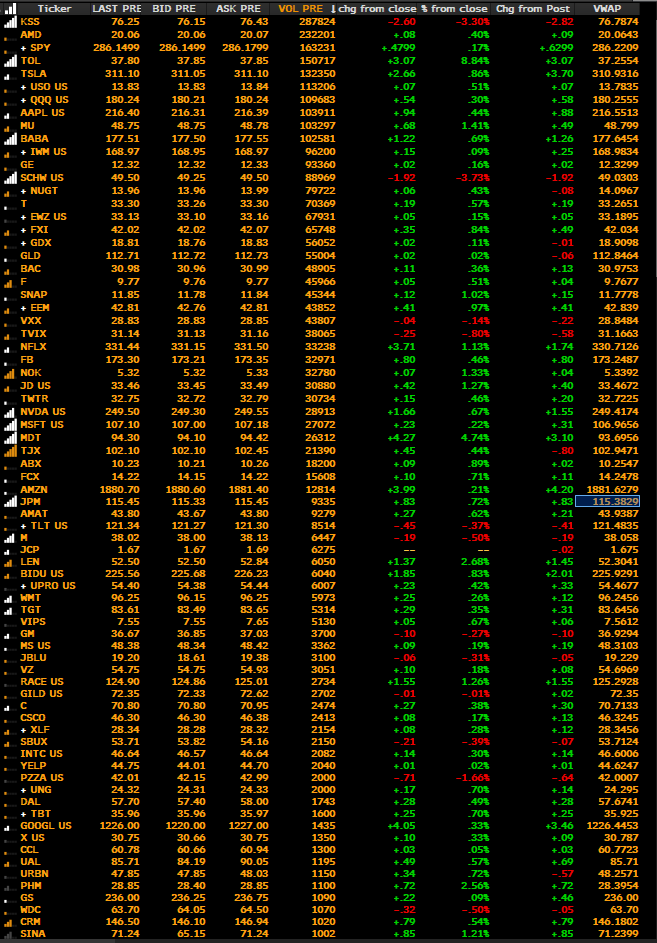This screenshot has width=657, height=943.
Task: Sort by the BID PRE column header
Action: [x=174, y=8]
